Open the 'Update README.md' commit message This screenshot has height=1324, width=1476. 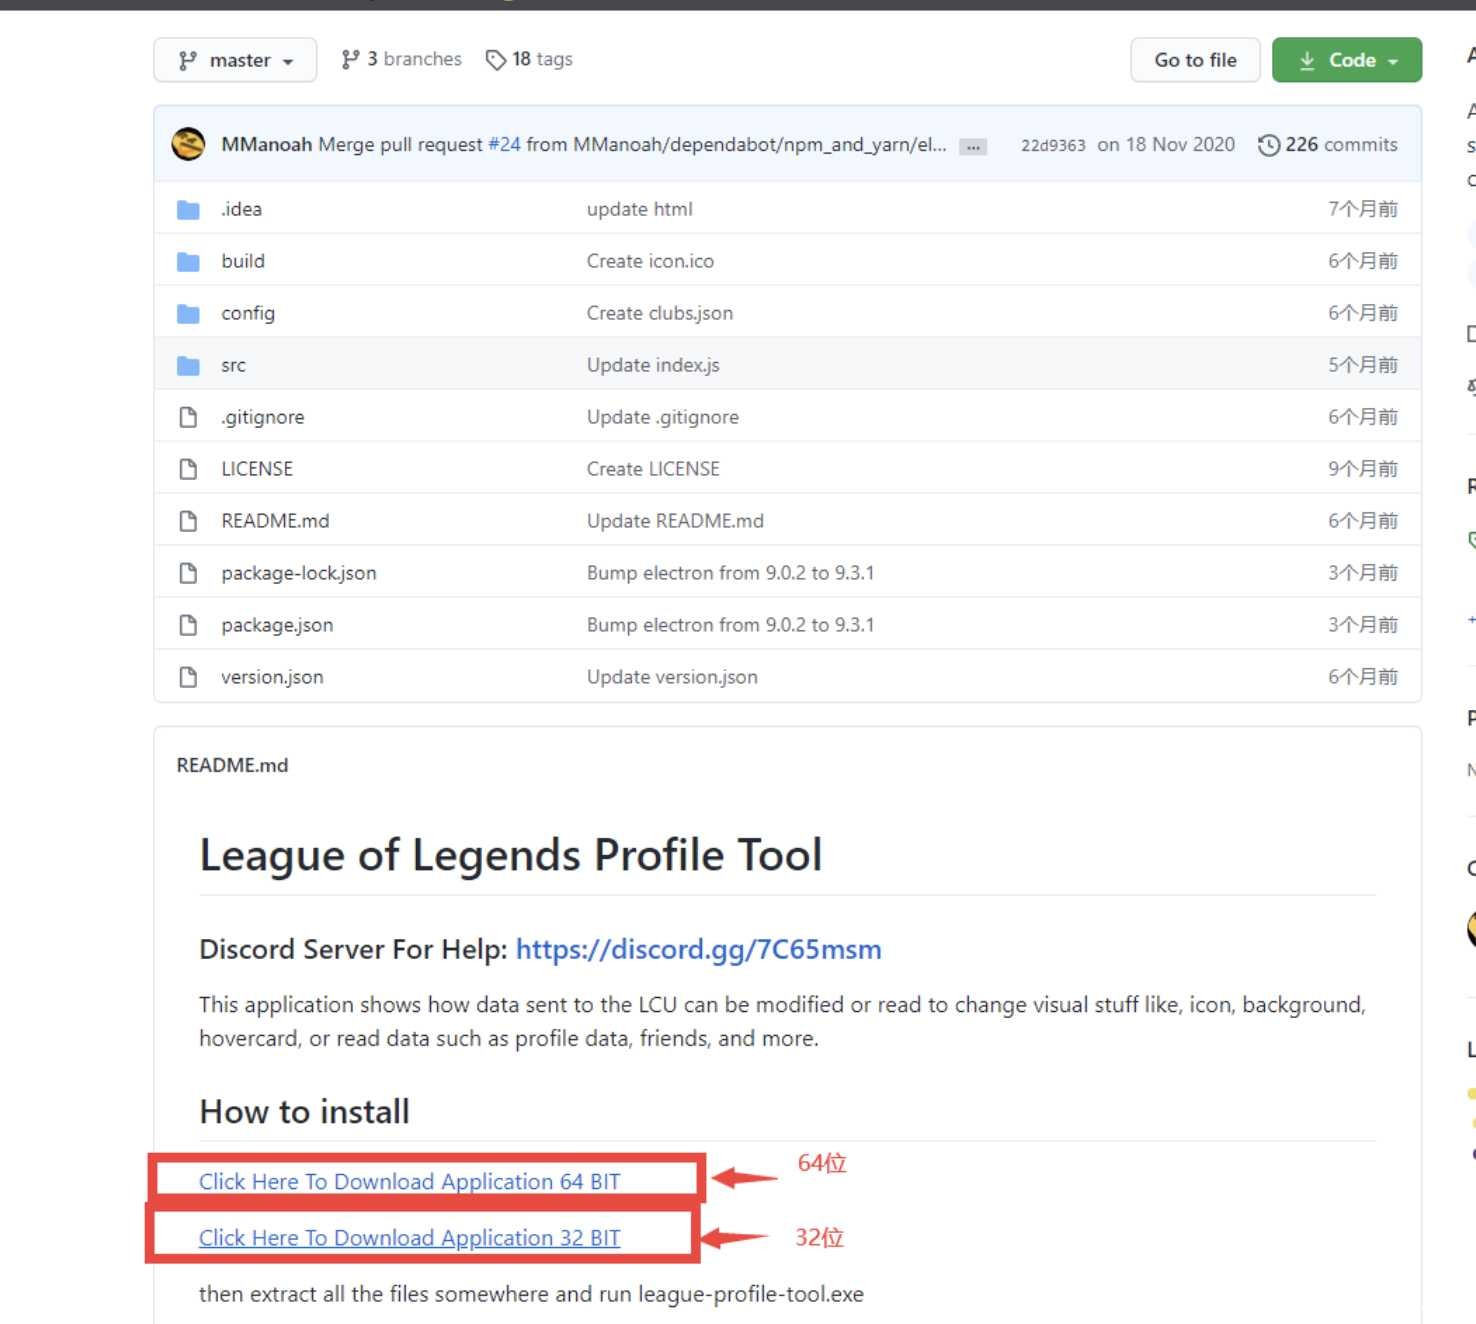coord(675,521)
